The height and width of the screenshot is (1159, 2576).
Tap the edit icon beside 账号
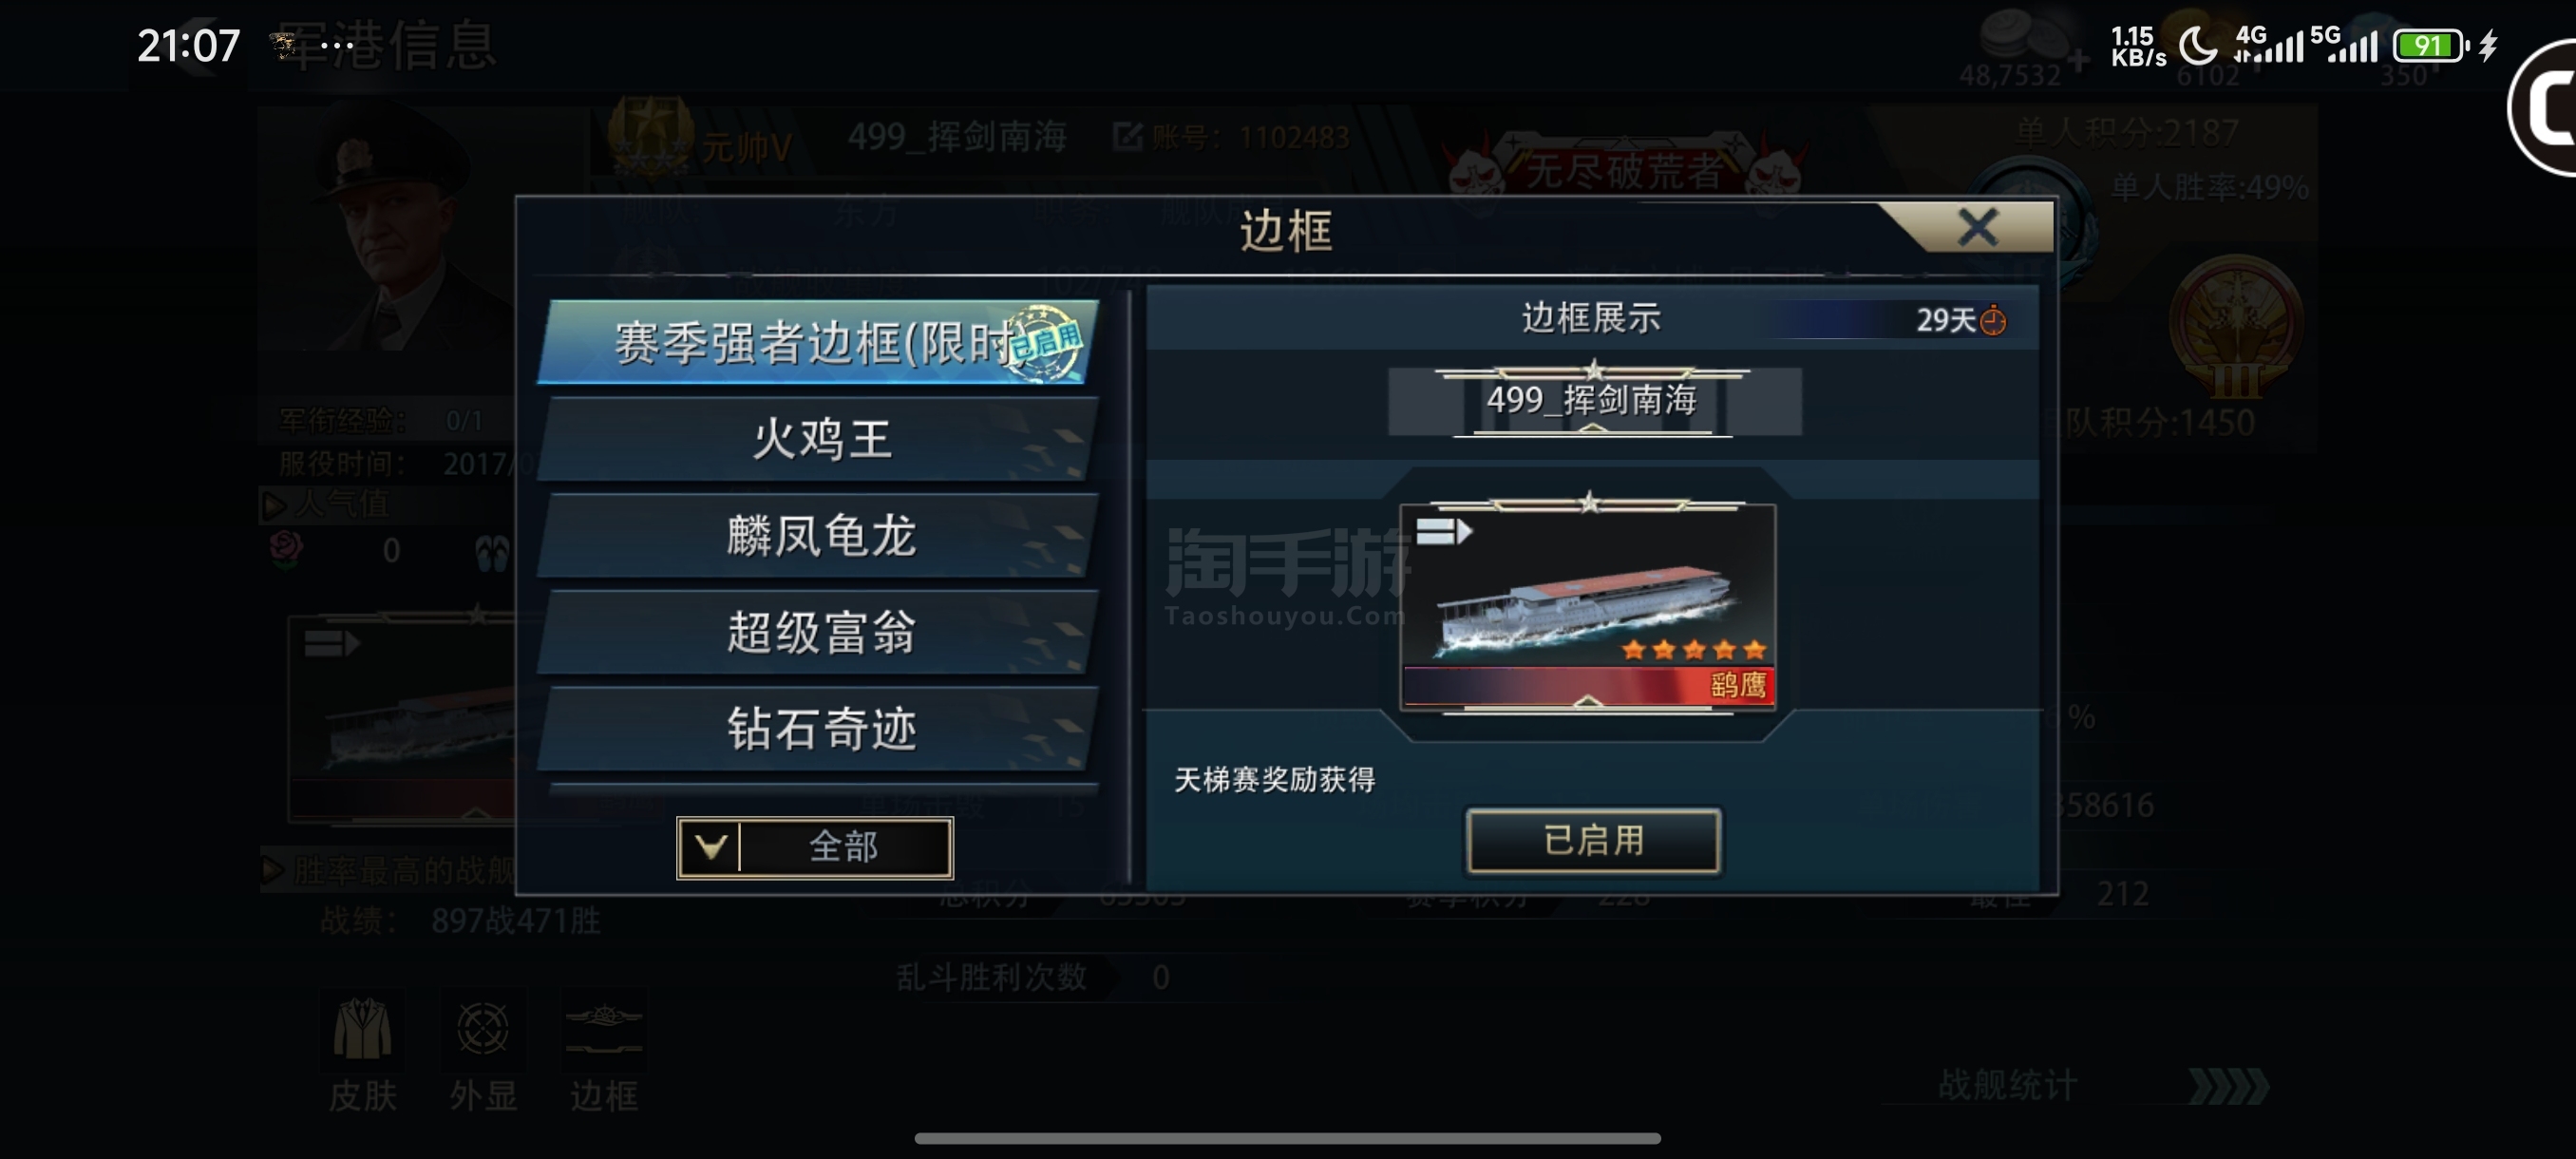coord(1127,136)
